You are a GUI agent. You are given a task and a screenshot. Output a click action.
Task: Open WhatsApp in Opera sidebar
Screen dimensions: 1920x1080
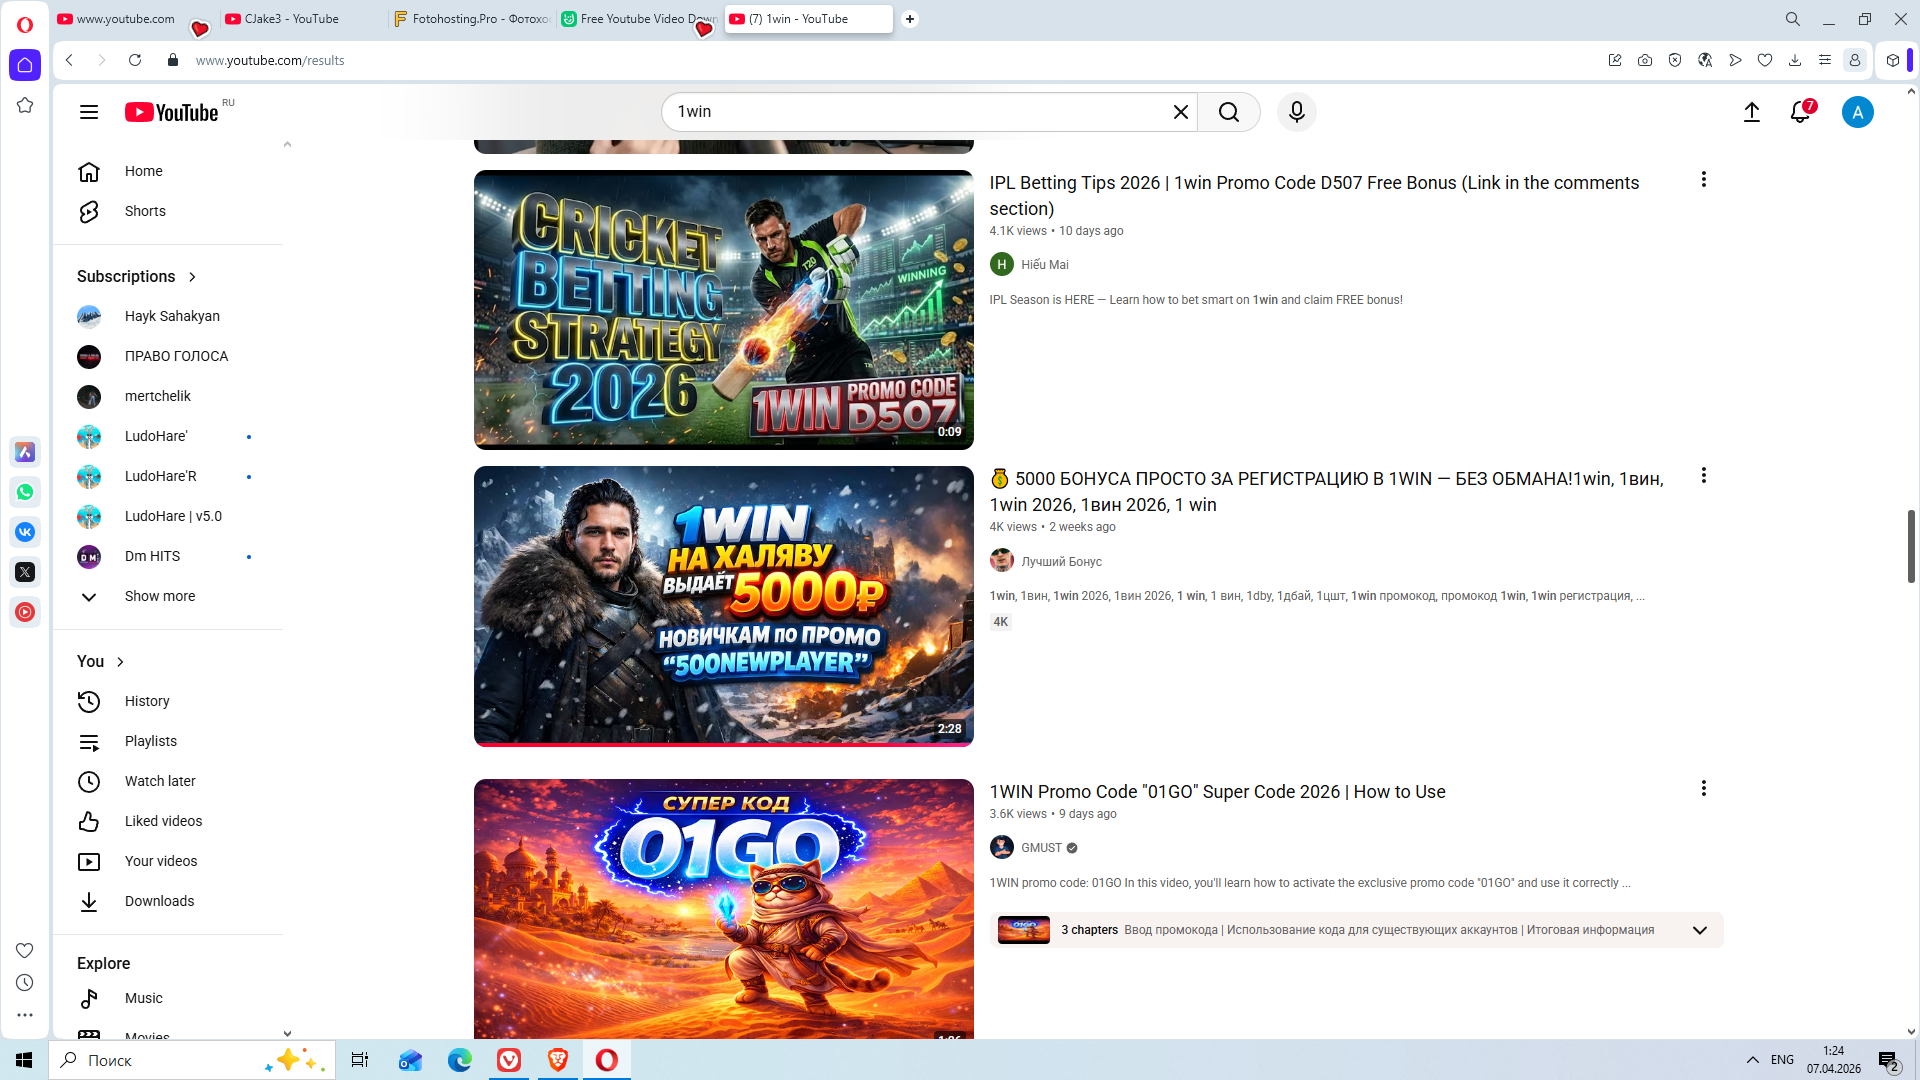pos(25,492)
